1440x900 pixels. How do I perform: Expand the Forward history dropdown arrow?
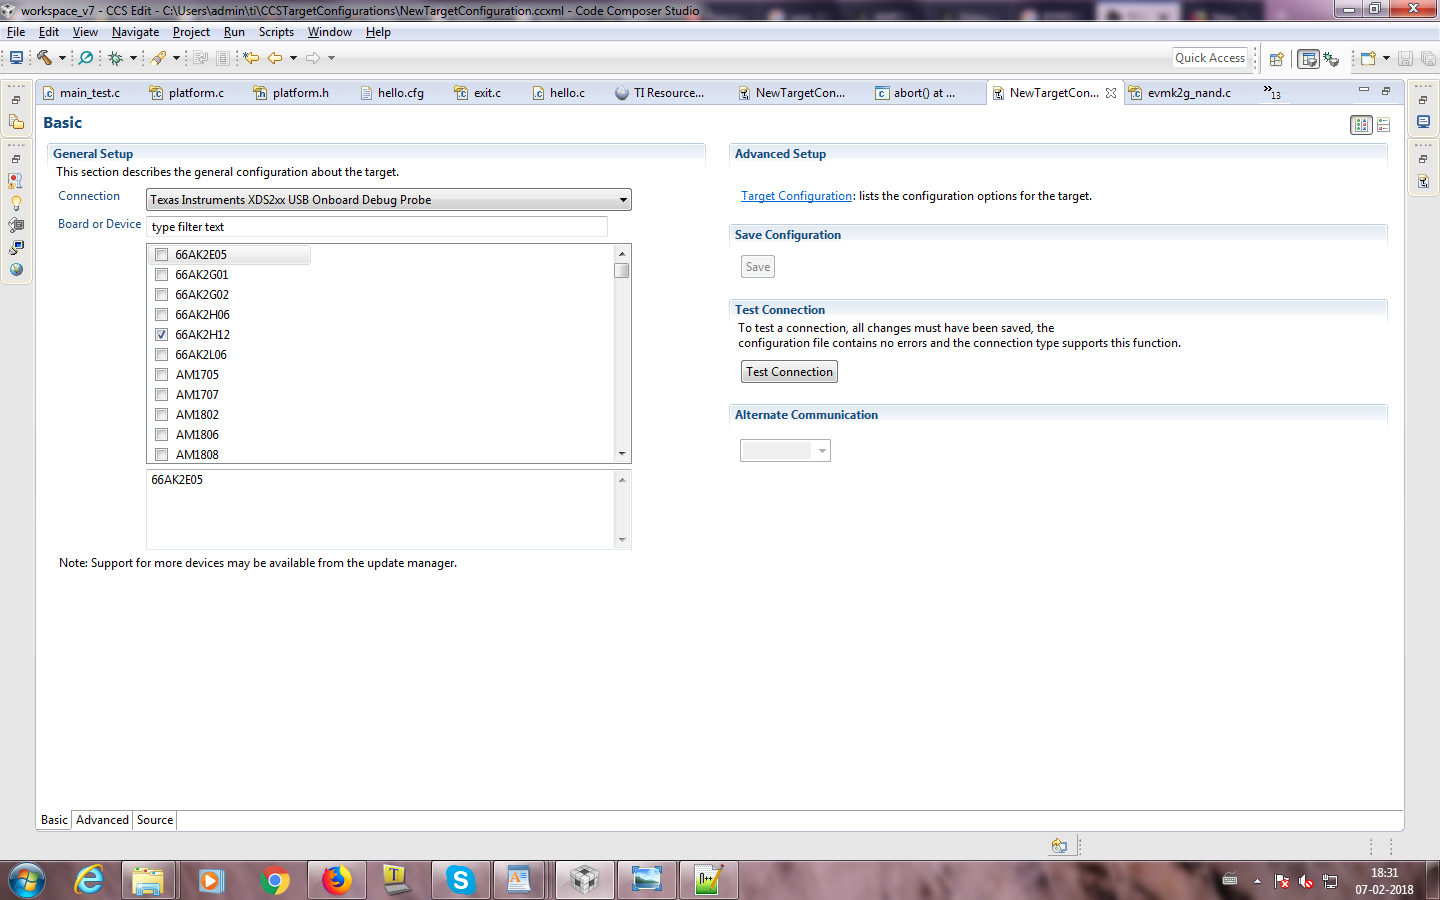331,58
